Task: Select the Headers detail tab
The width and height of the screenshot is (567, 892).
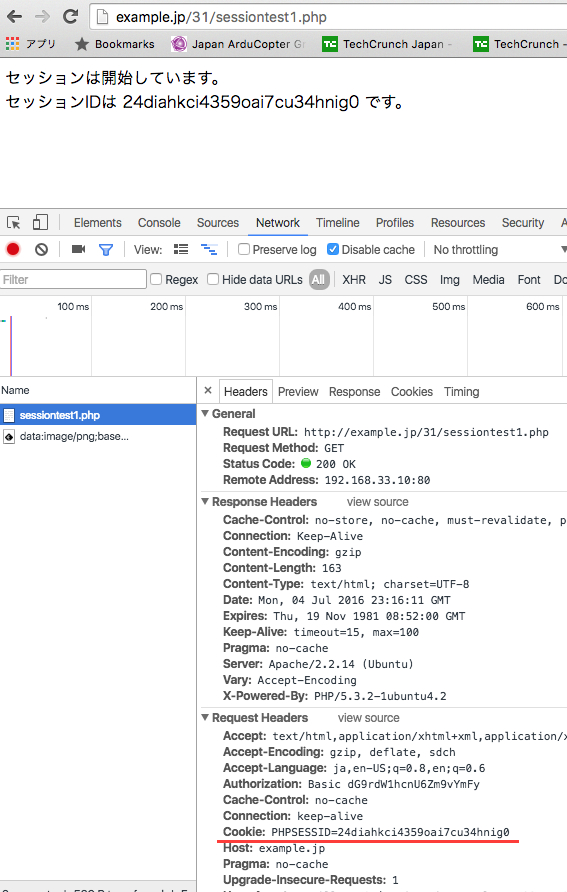Action: pyautogui.click(x=246, y=391)
